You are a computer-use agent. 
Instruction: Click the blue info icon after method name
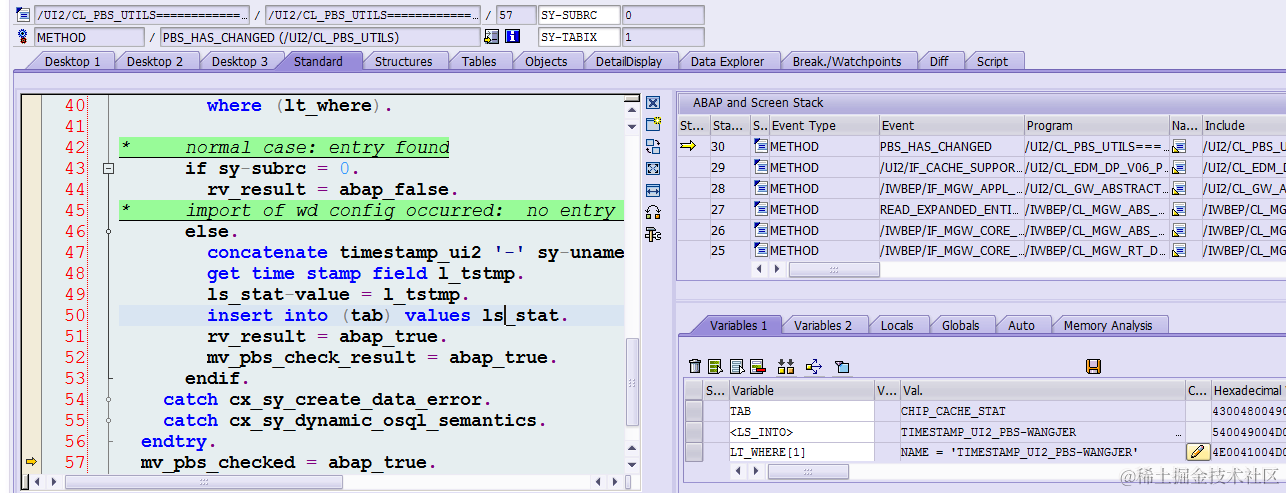[x=513, y=37]
